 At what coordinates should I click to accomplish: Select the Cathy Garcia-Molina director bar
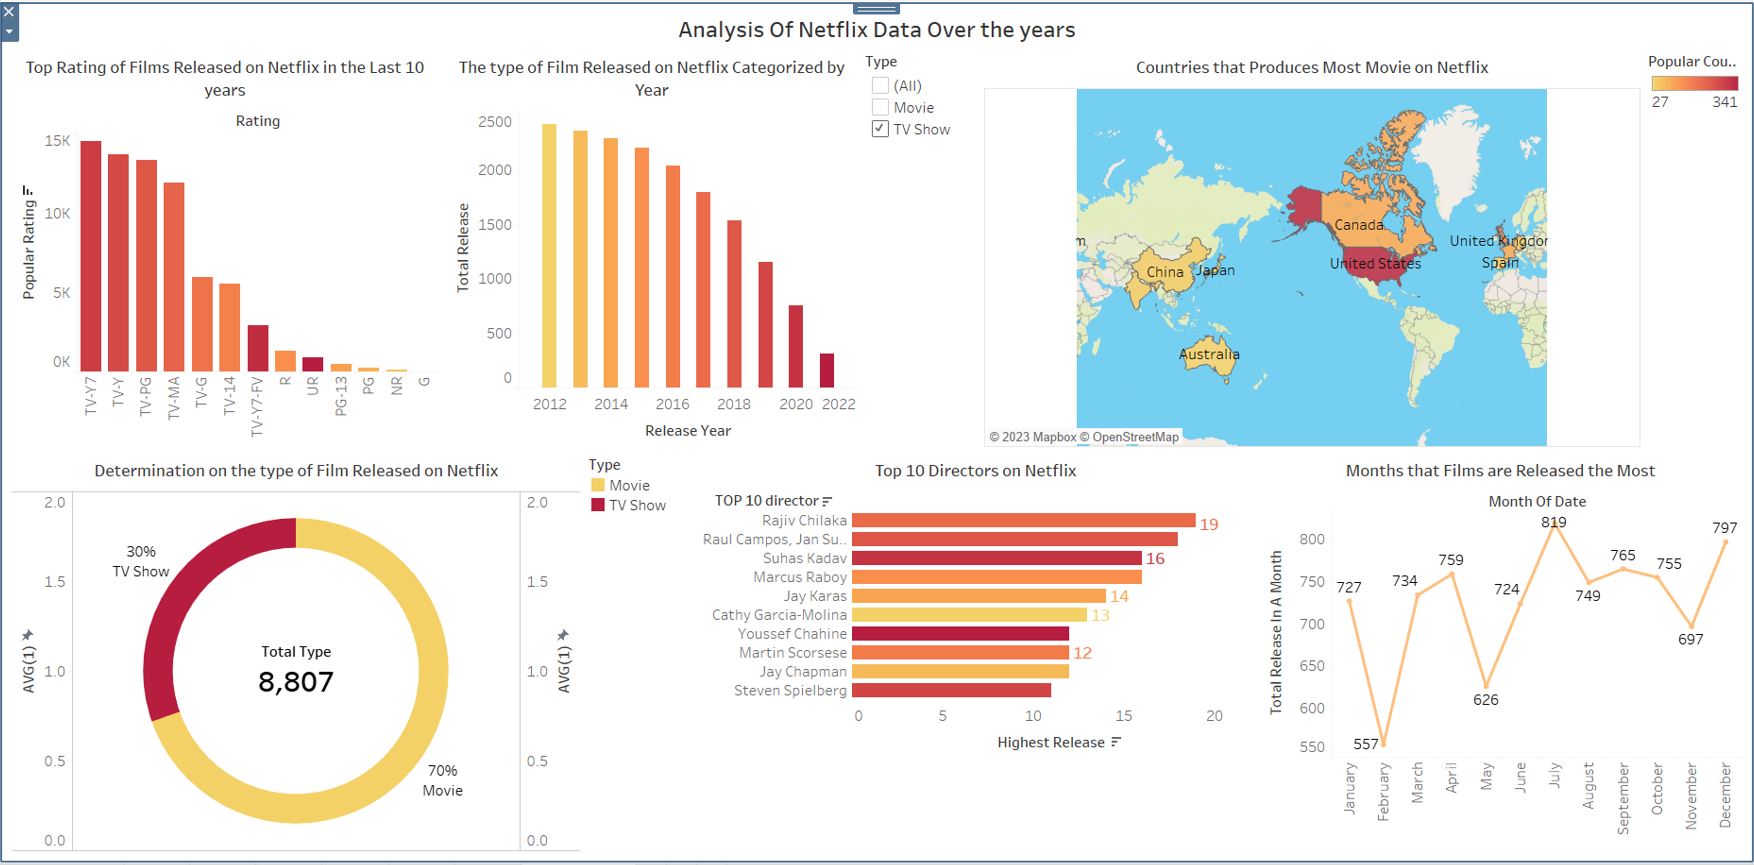tap(969, 614)
